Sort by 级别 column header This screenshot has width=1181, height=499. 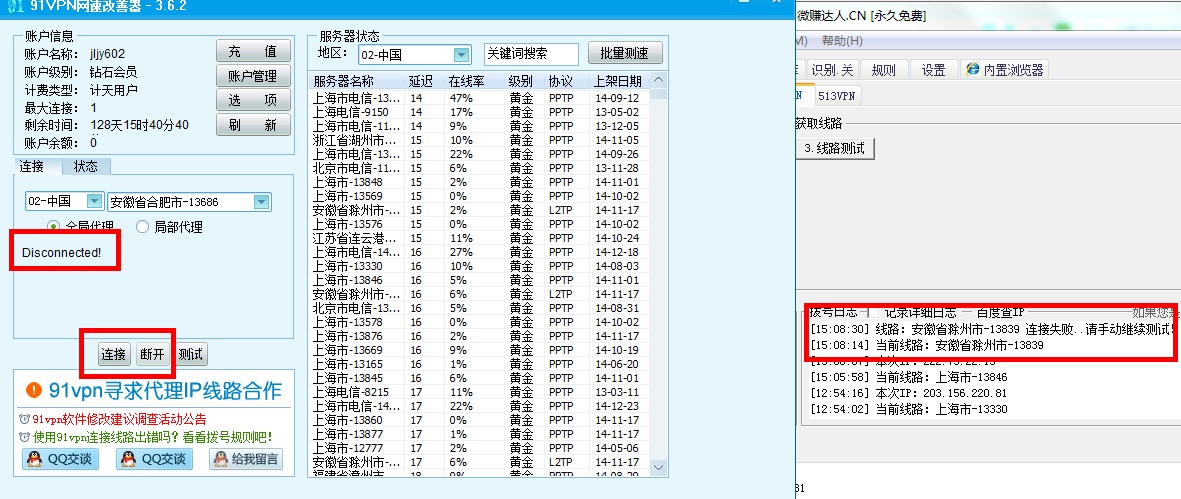(x=524, y=81)
